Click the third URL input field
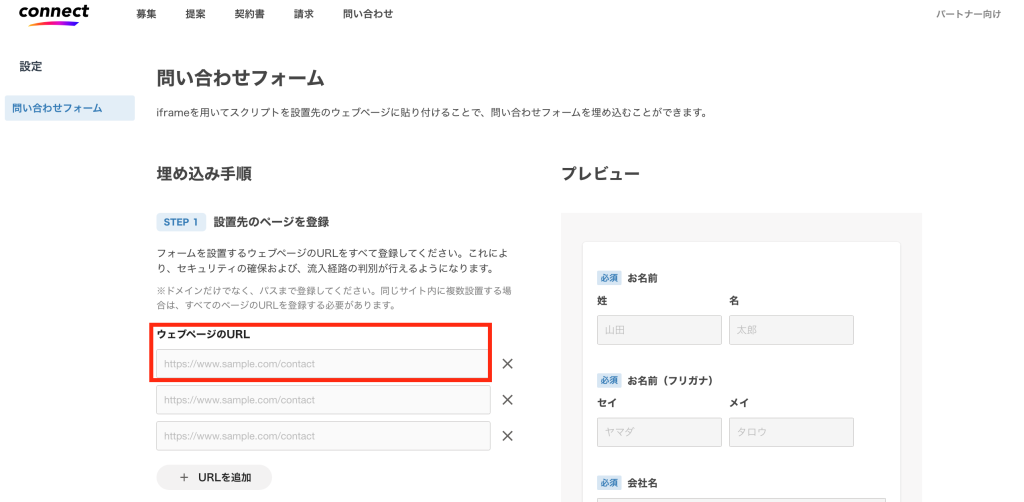The width and height of the screenshot is (1024, 502). pos(323,436)
